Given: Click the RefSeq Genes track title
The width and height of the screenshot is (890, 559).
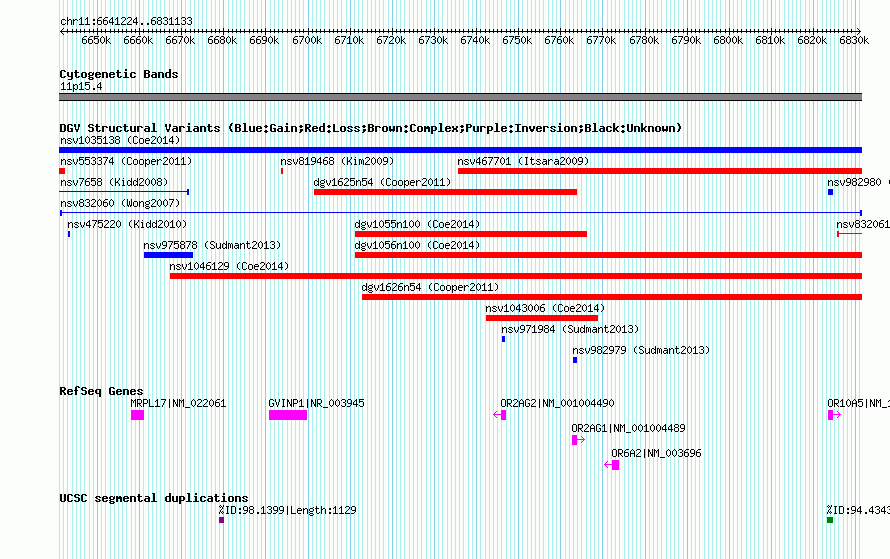Looking at the screenshot, I should (101, 391).
